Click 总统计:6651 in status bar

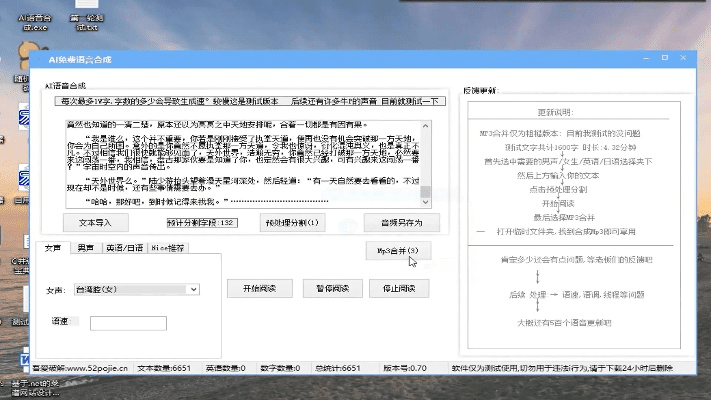338,368
